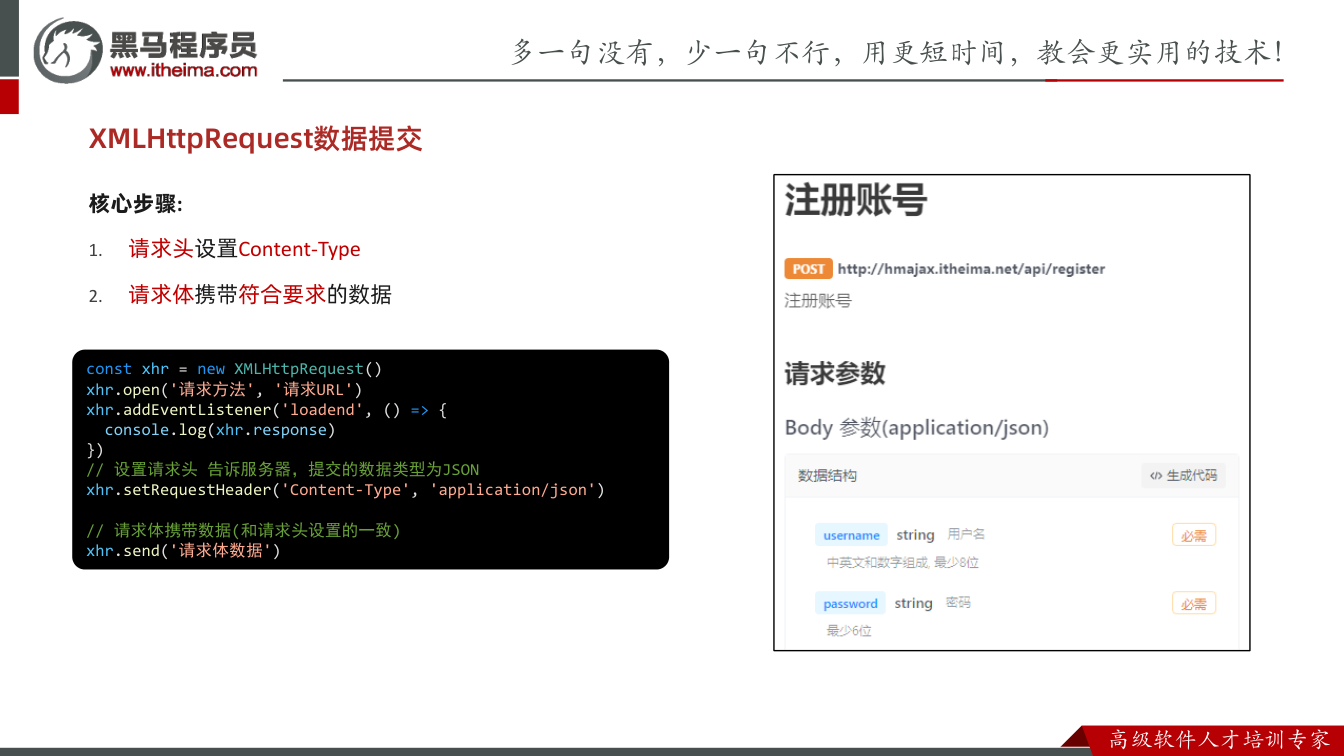Select the username parameter tag

click(x=851, y=535)
